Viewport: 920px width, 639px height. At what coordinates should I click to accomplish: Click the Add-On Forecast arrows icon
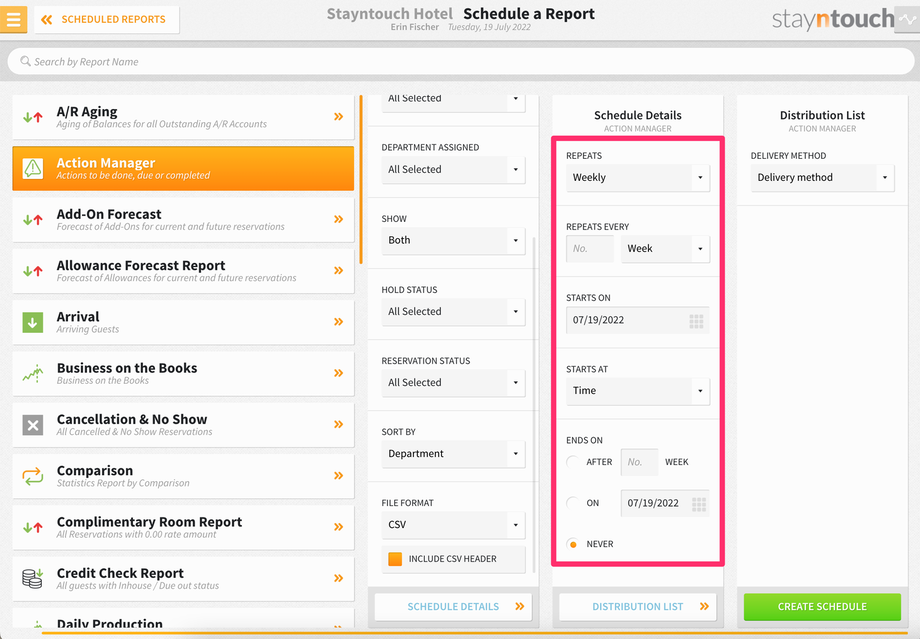click(33, 219)
